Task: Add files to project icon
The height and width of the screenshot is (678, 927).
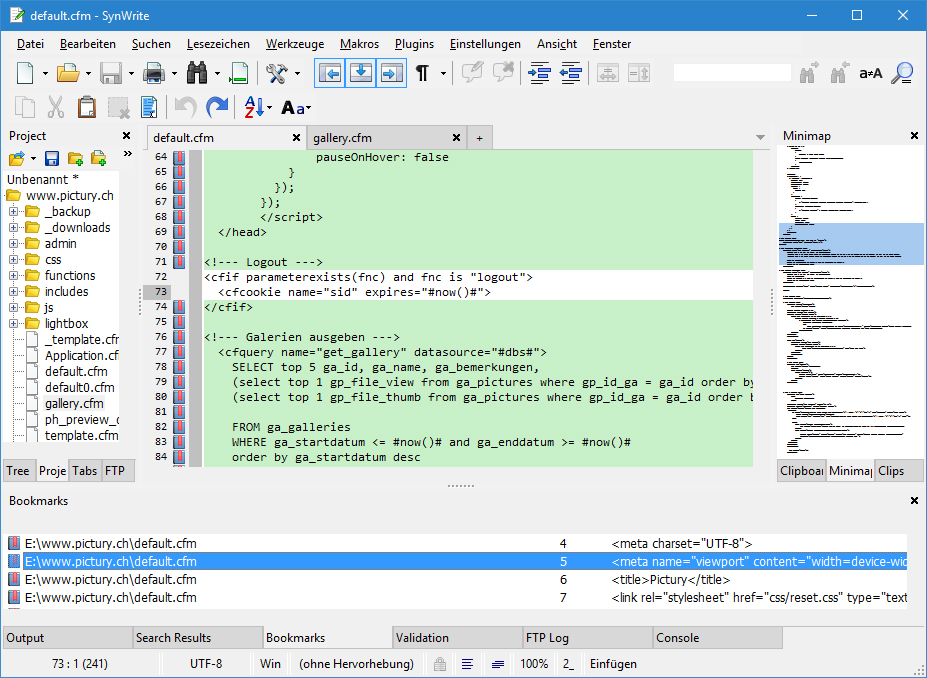Action: [99, 158]
